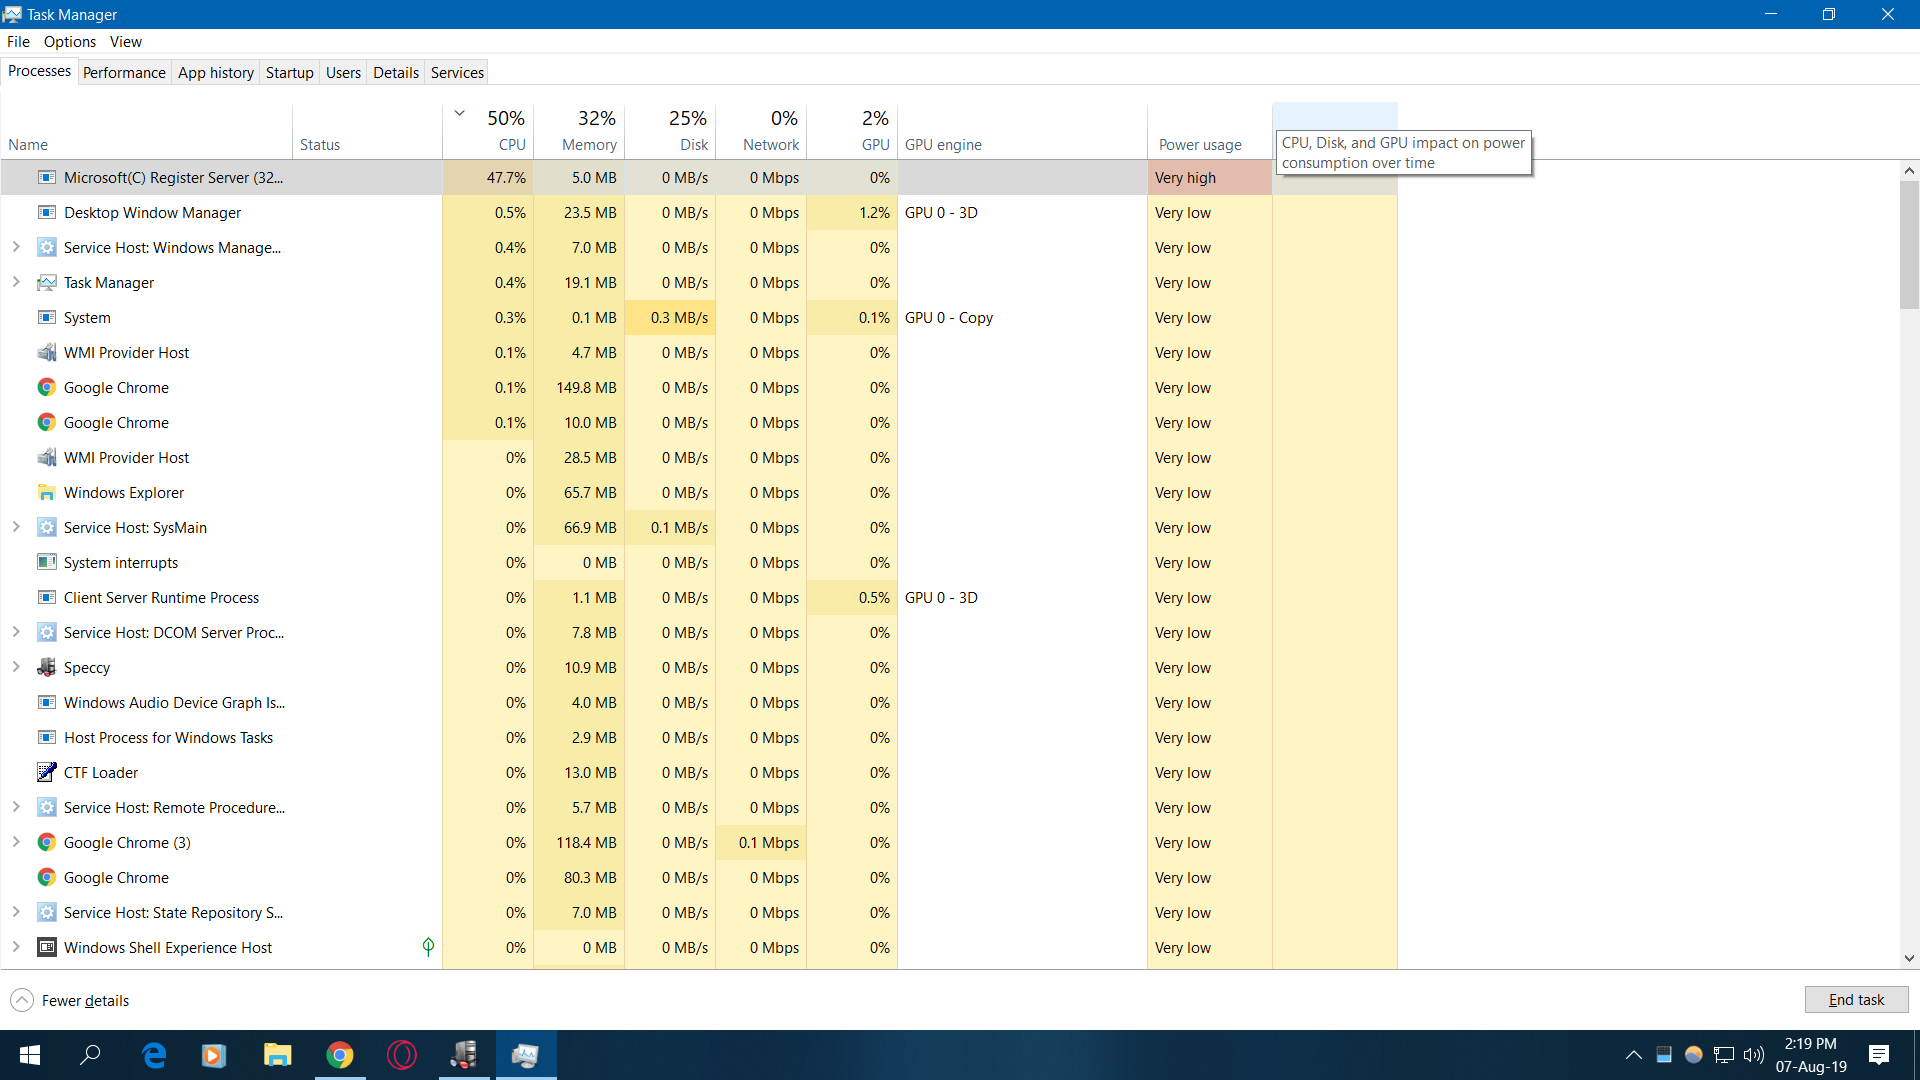The image size is (1920, 1080).
Task: Click the process list scrollbar thumb
Action: [1909, 245]
